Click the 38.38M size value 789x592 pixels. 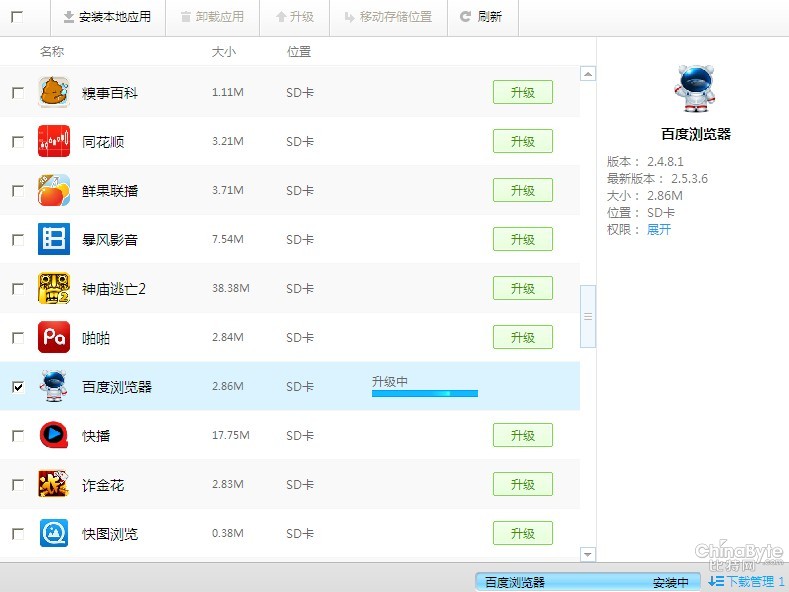tap(230, 288)
